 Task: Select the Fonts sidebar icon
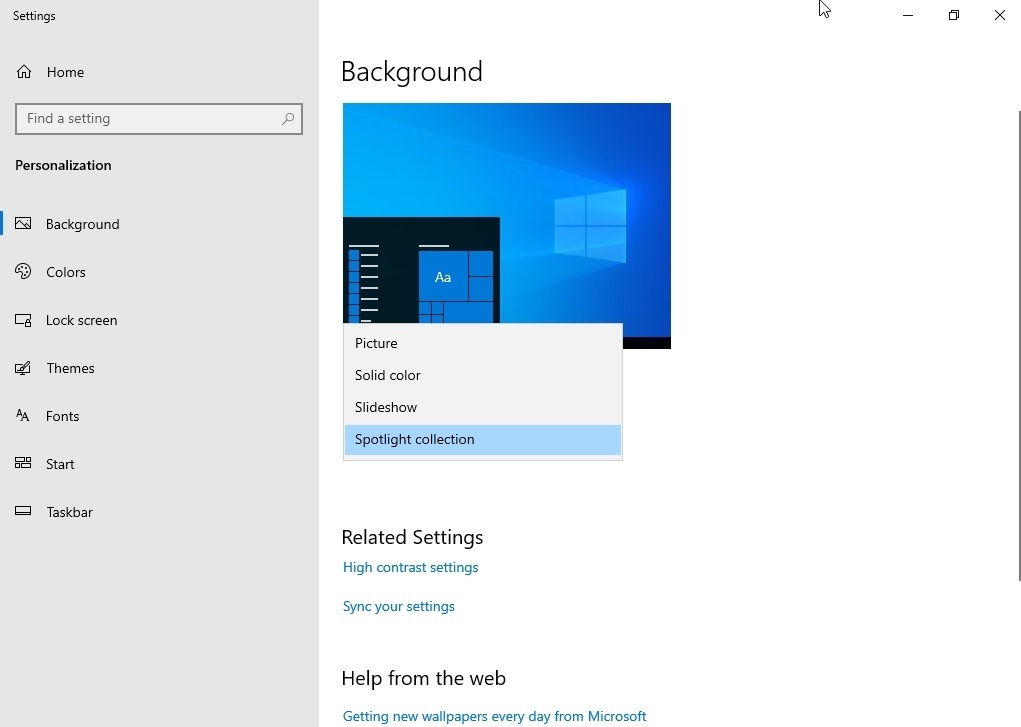22,415
